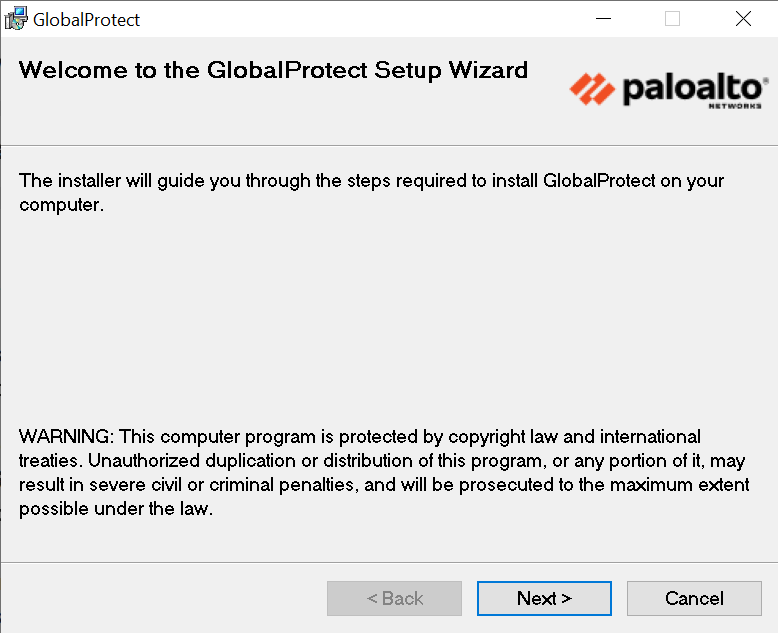The height and width of the screenshot is (633, 778).
Task: Click the GlobalProtect title bar text
Action: tap(87, 19)
